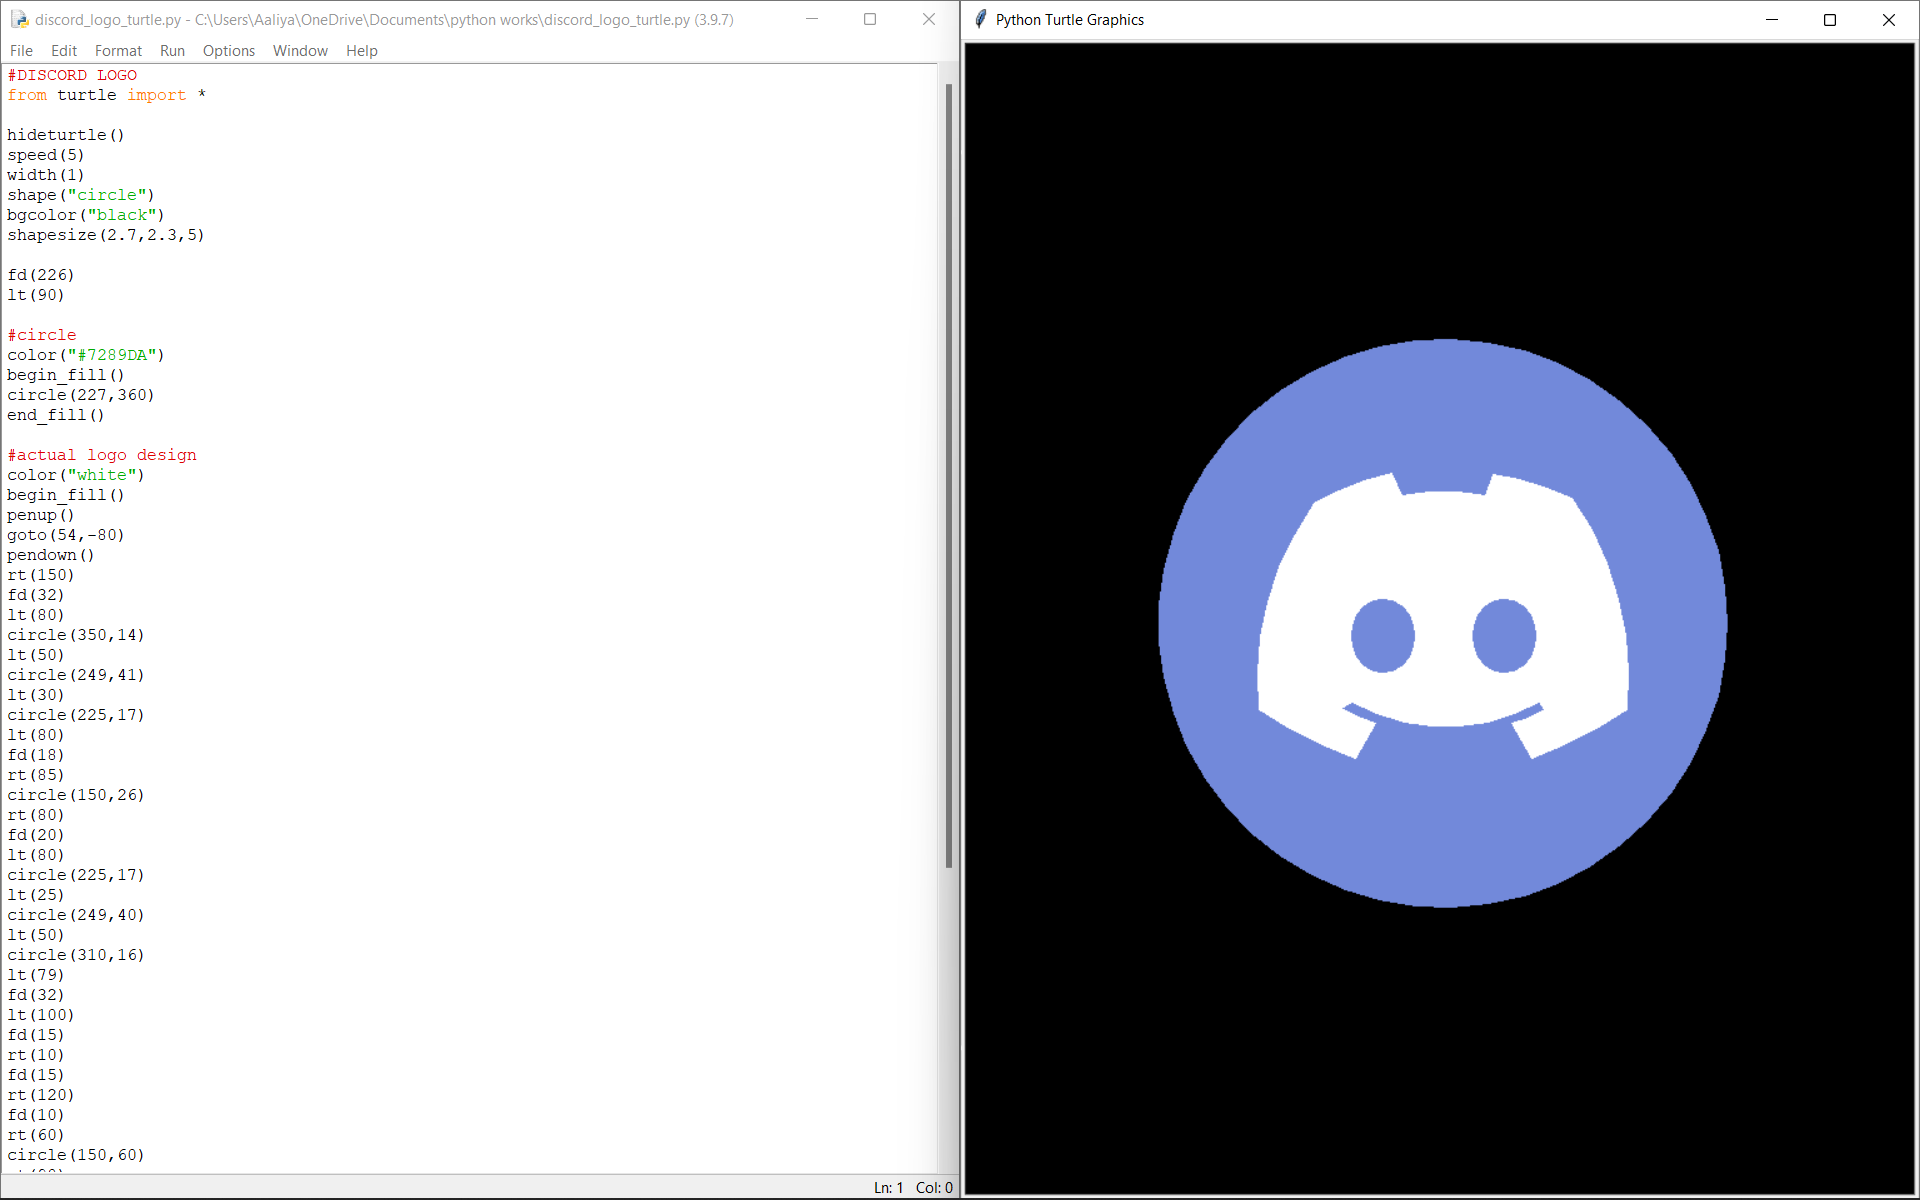Close the IDLE editor window
Viewport: 1920px width, 1200px height.
[929, 19]
